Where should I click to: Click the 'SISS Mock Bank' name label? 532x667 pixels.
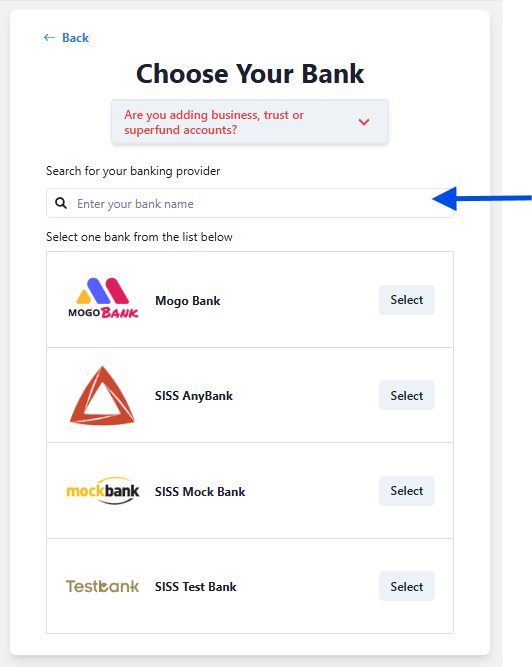point(200,492)
